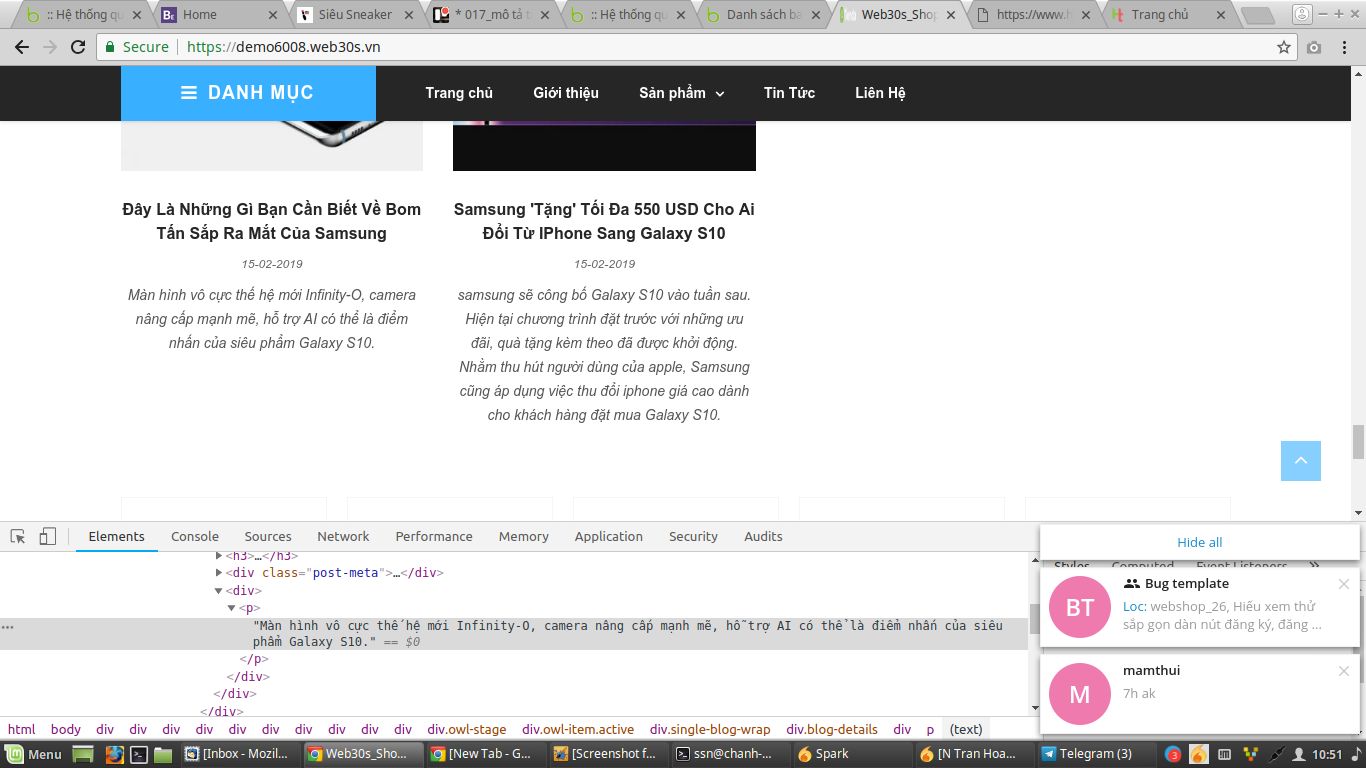Switch to the Danh sách browser tab

762,15
